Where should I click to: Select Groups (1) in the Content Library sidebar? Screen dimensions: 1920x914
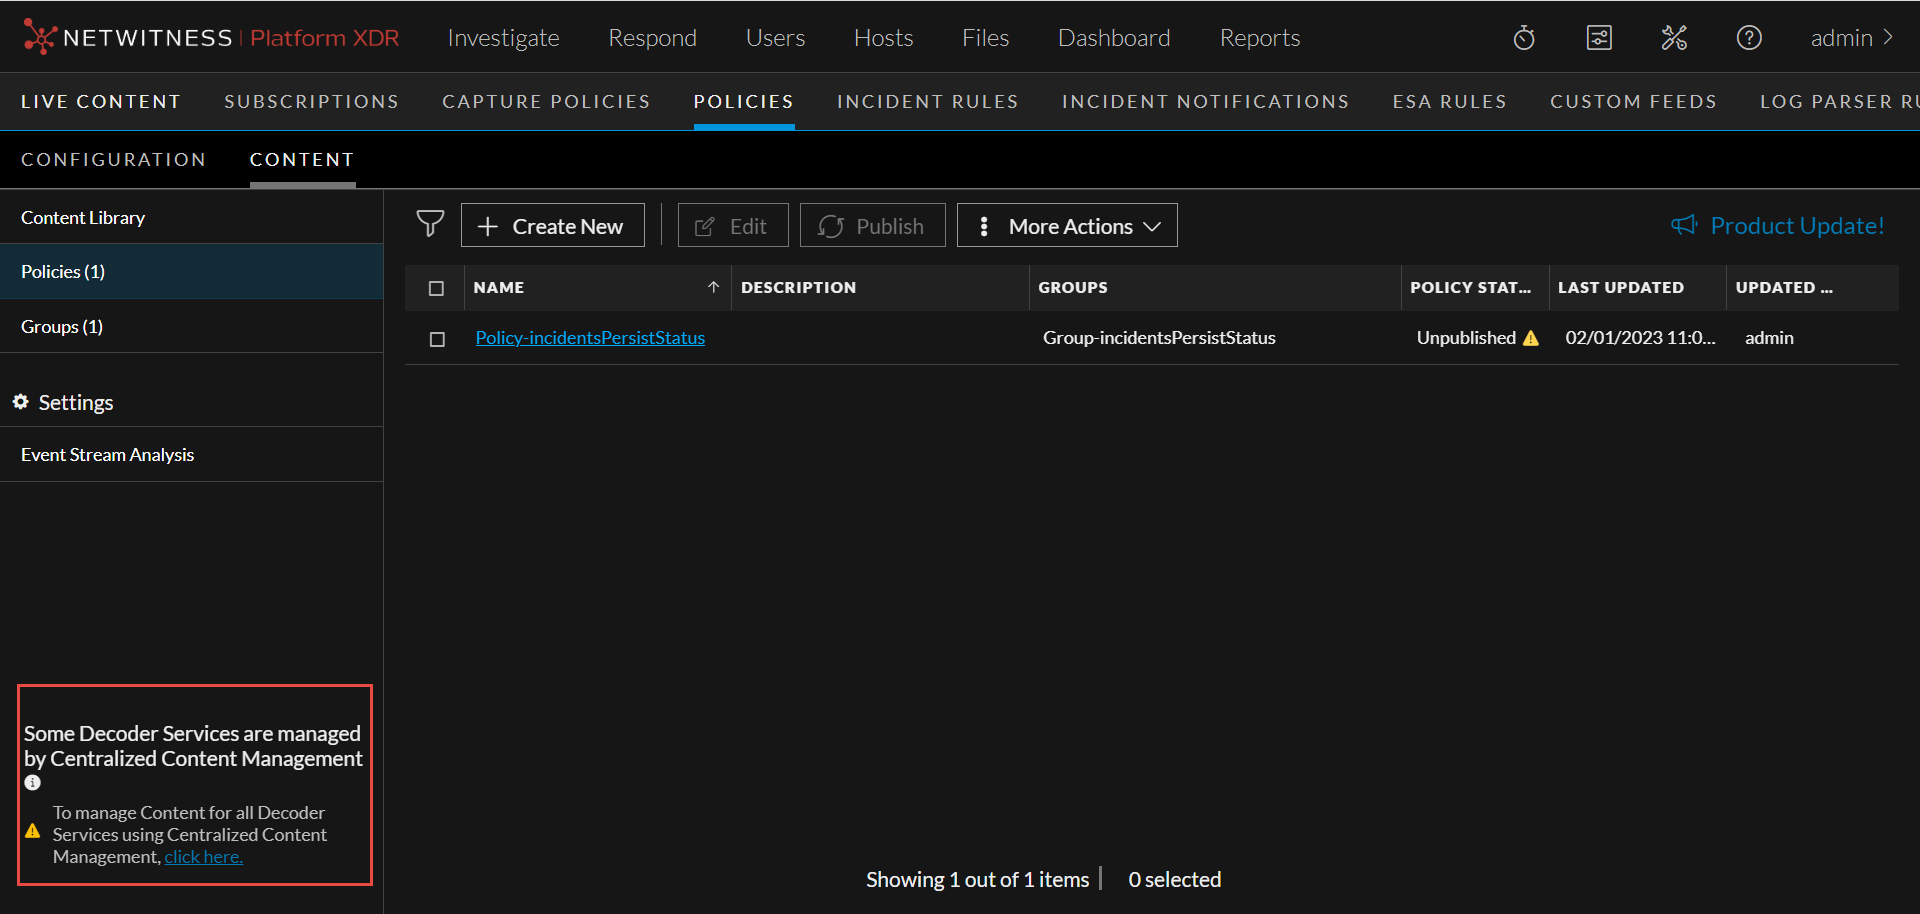pyautogui.click(x=62, y=325)
